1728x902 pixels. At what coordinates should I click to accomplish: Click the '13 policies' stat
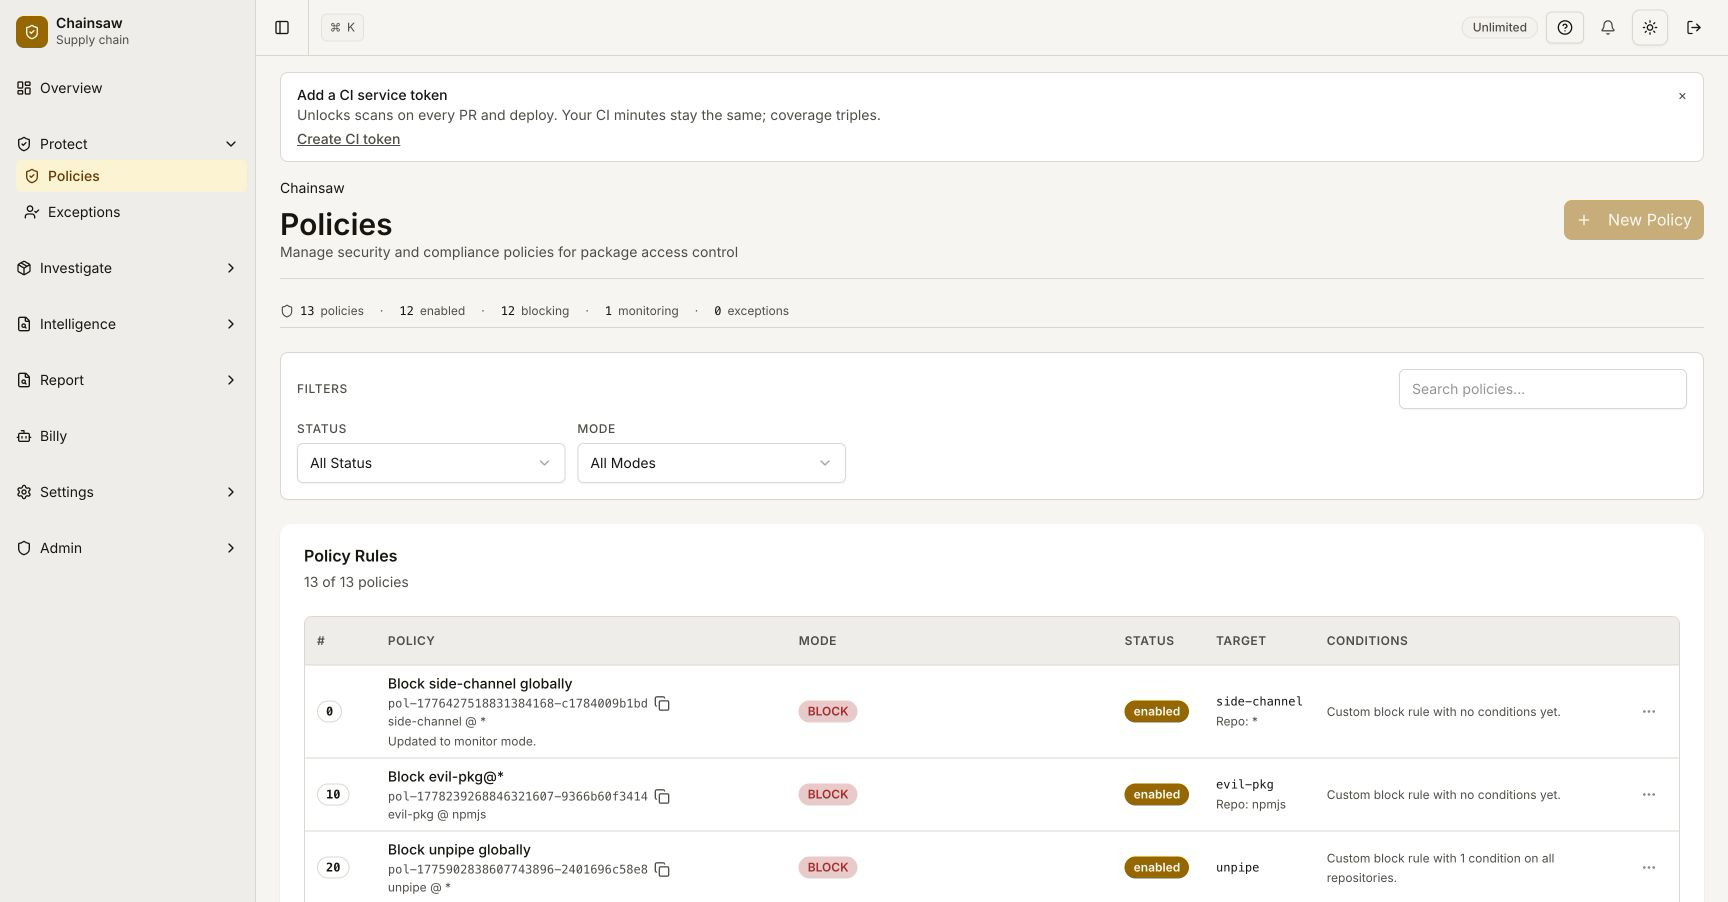322,311
